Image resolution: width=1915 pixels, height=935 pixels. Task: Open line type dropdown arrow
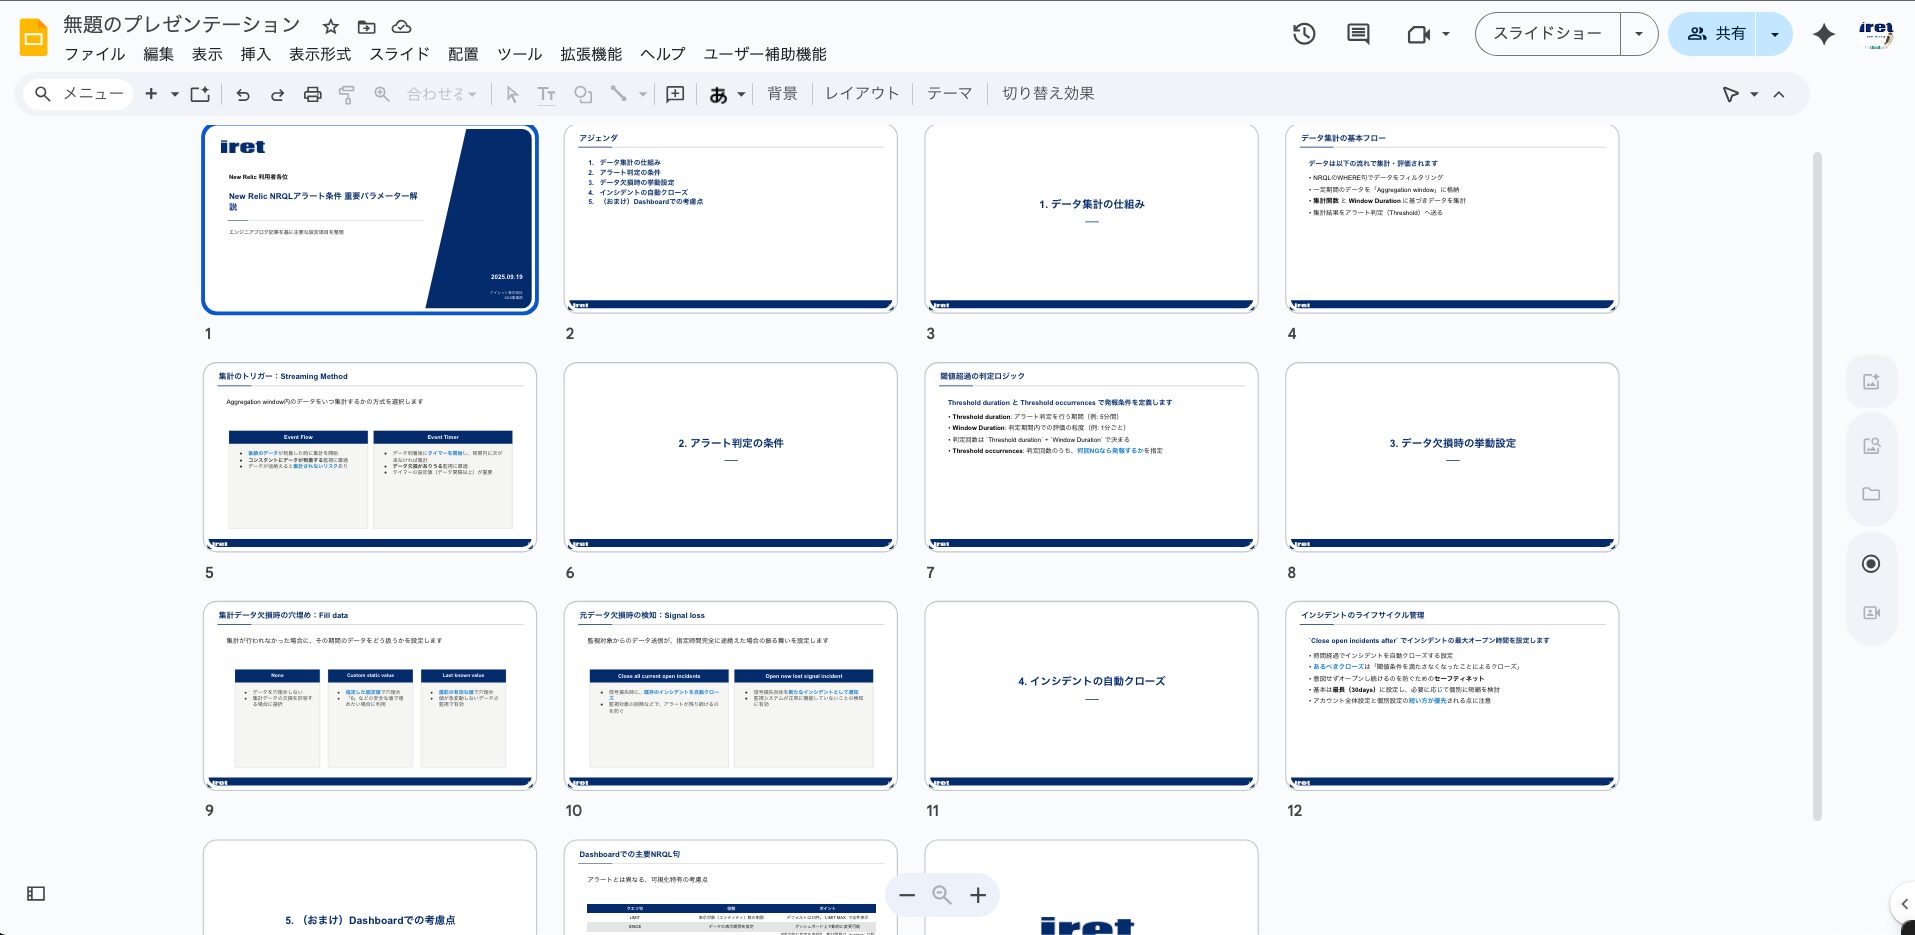pos(642,94)
